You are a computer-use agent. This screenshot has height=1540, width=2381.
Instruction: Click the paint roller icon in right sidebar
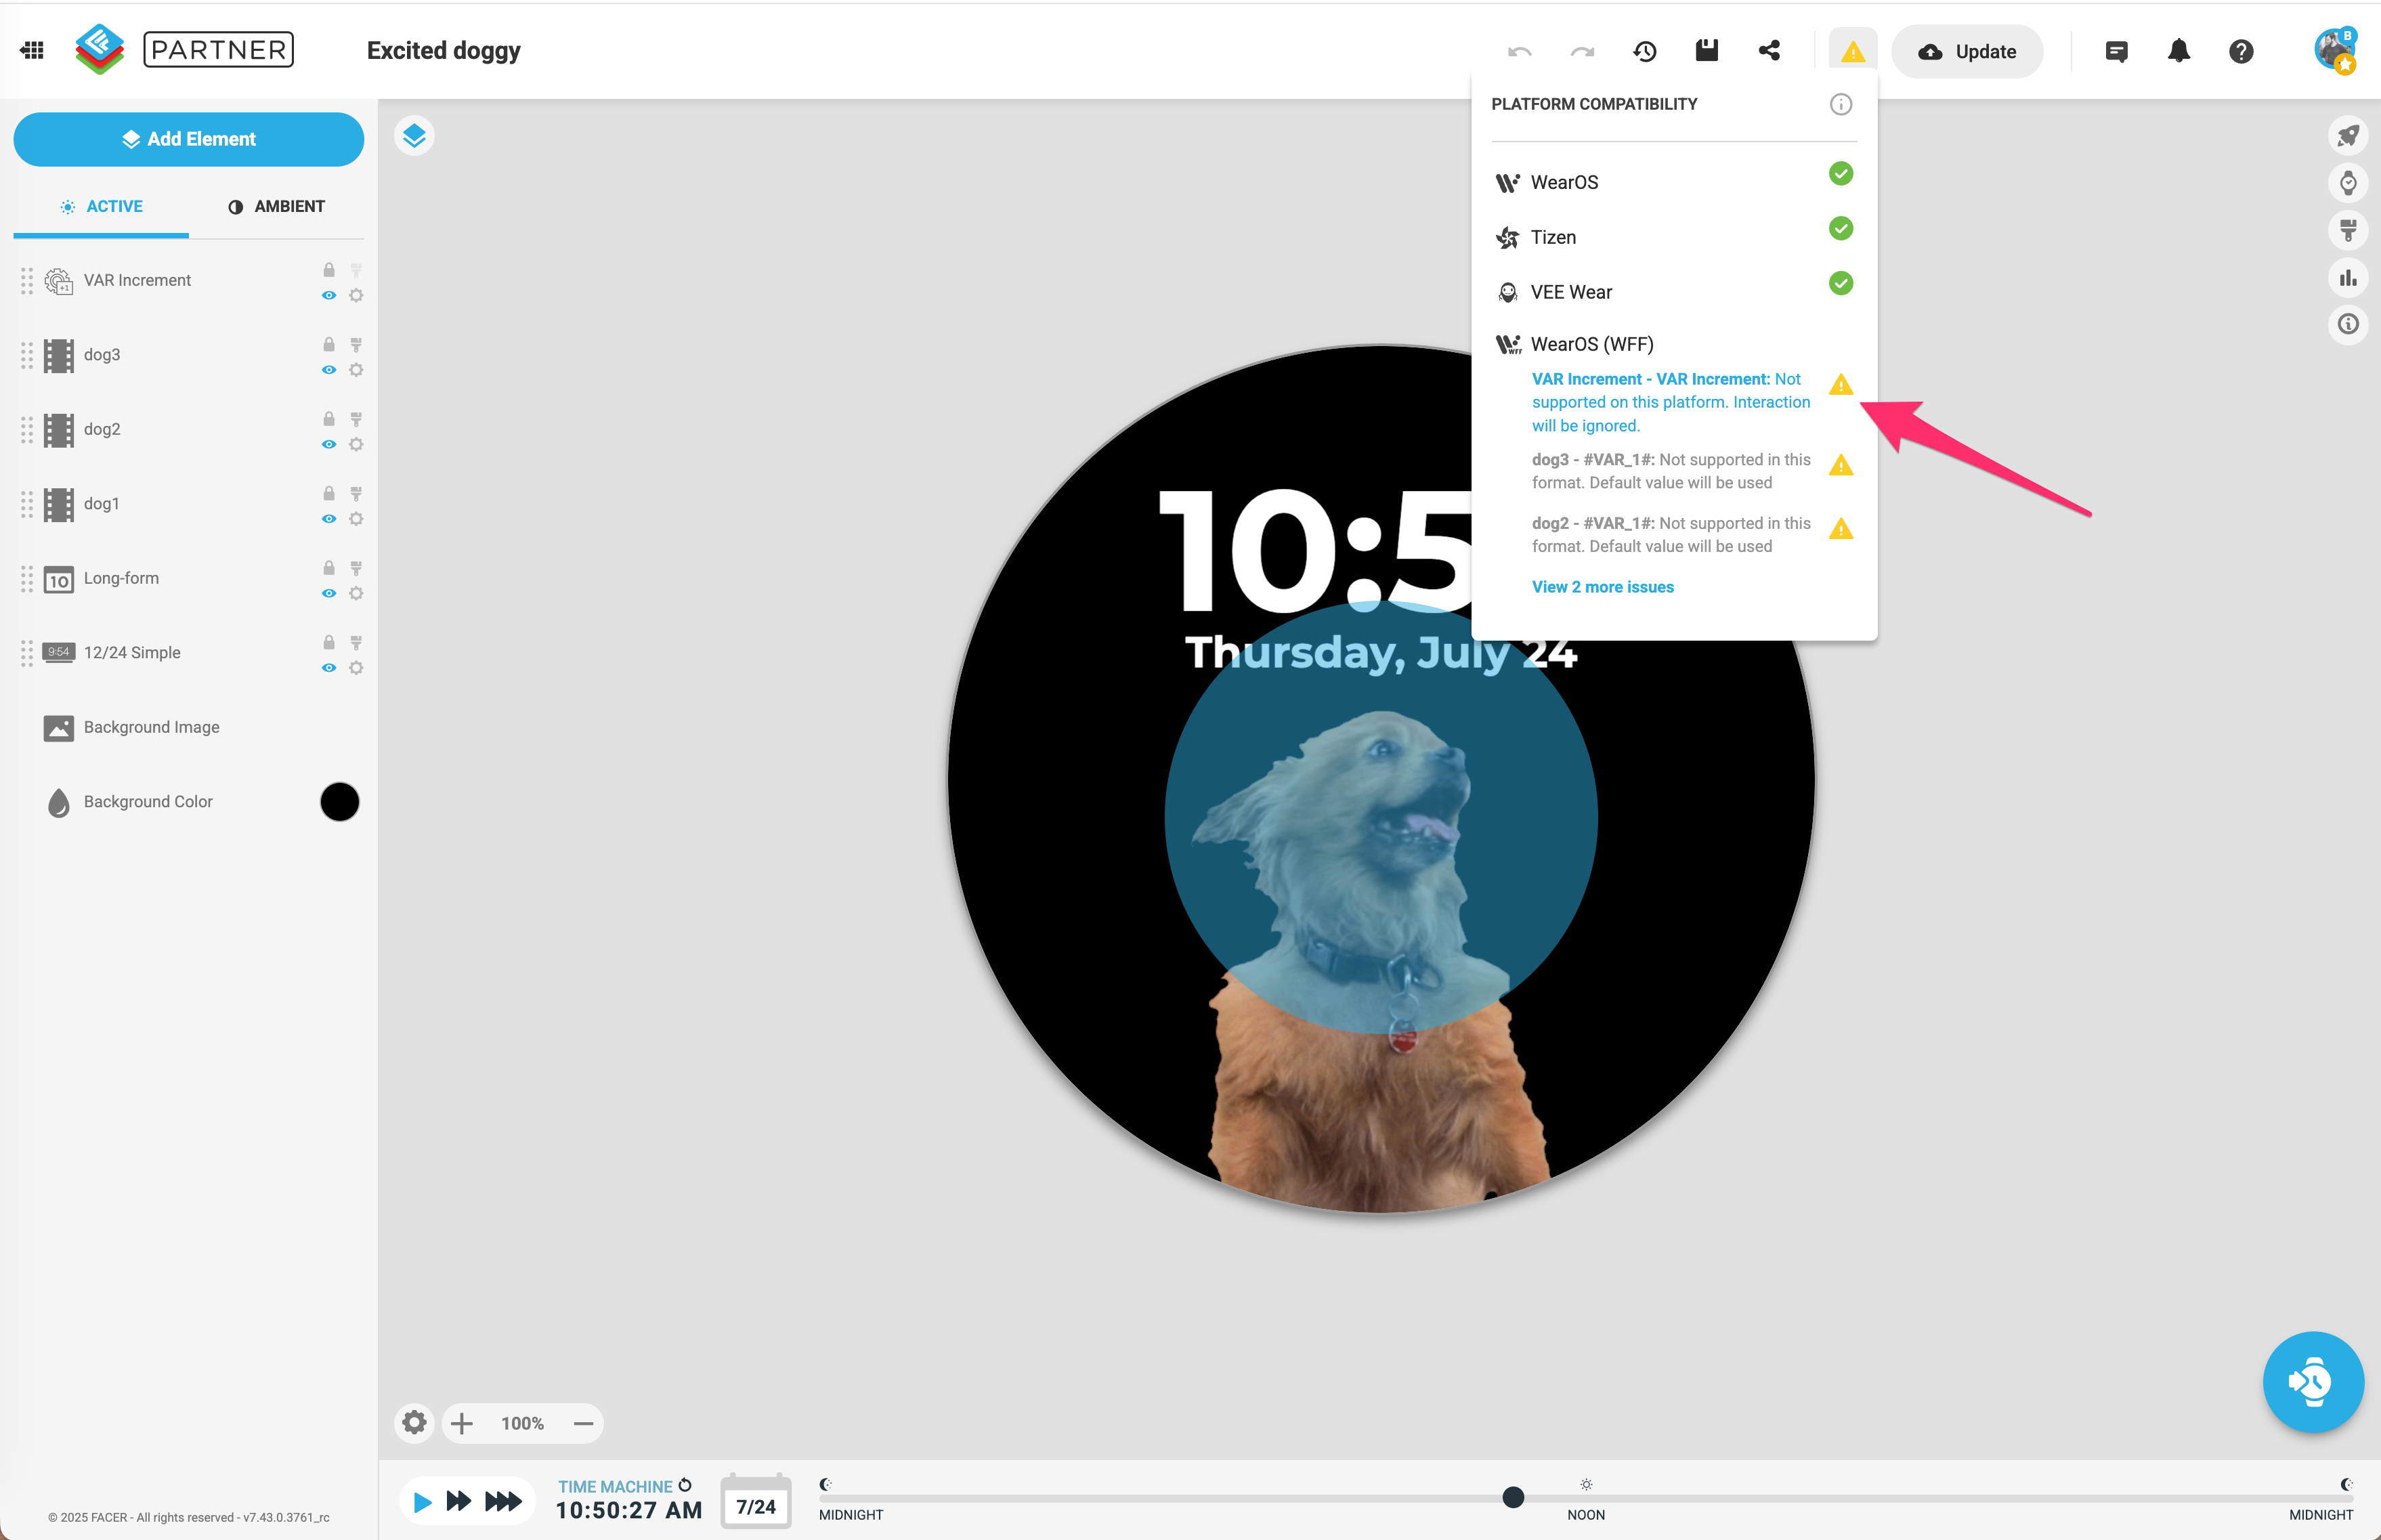(x=2348, y=230)
